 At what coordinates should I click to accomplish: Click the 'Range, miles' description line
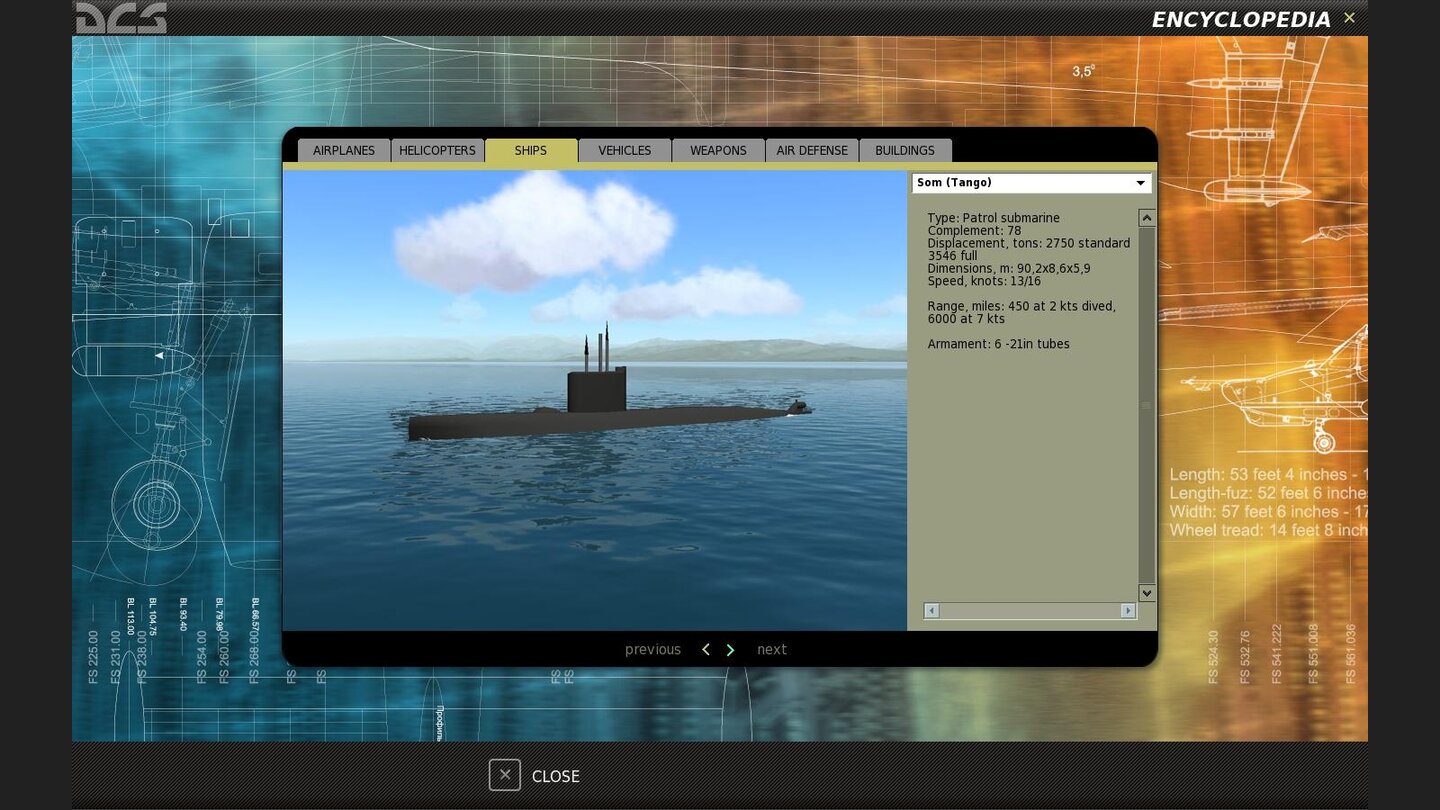tap(1021, 312)
